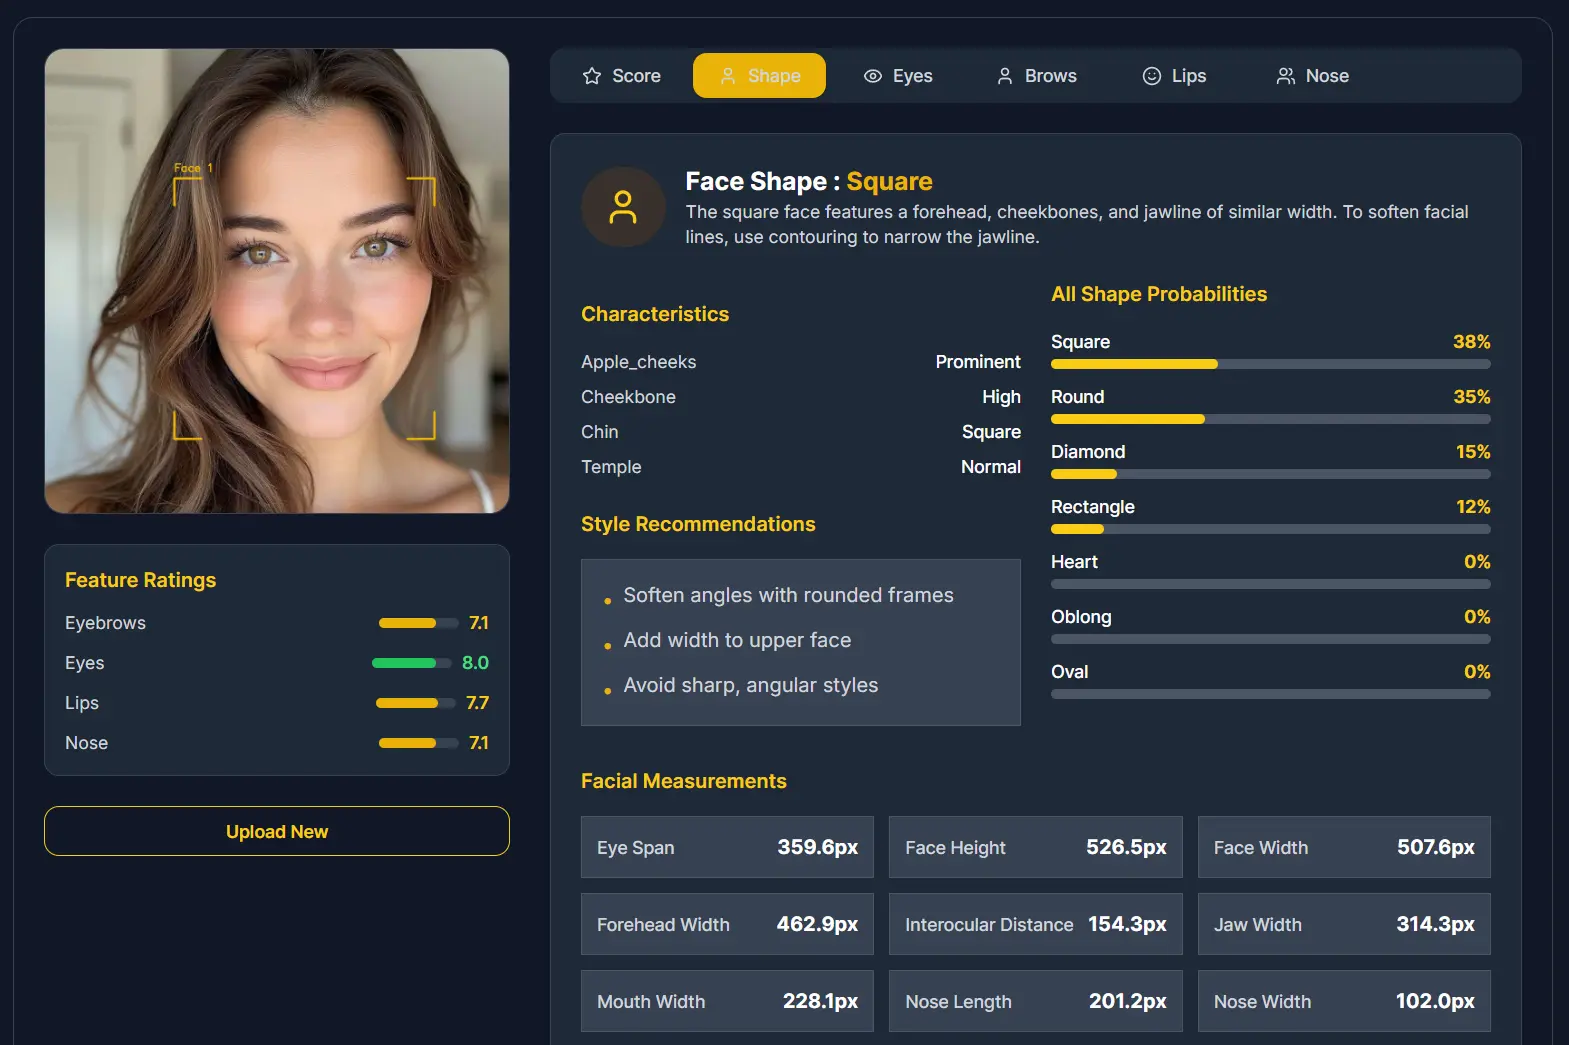Click the 'Temple' value 'Normal'
This screenshot has width=1569, height=1045.
990,467
